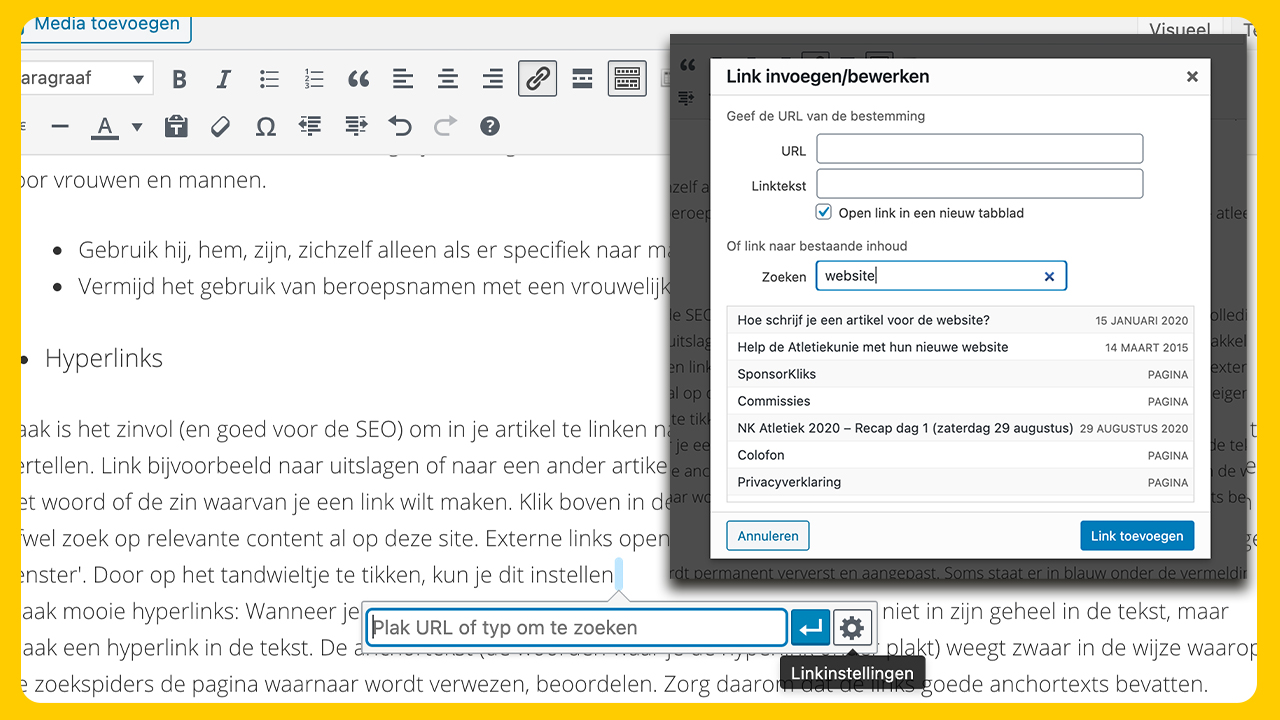
Task: Toggle bold formatting in the editor toolbar
Action: (x=180, y=79)
